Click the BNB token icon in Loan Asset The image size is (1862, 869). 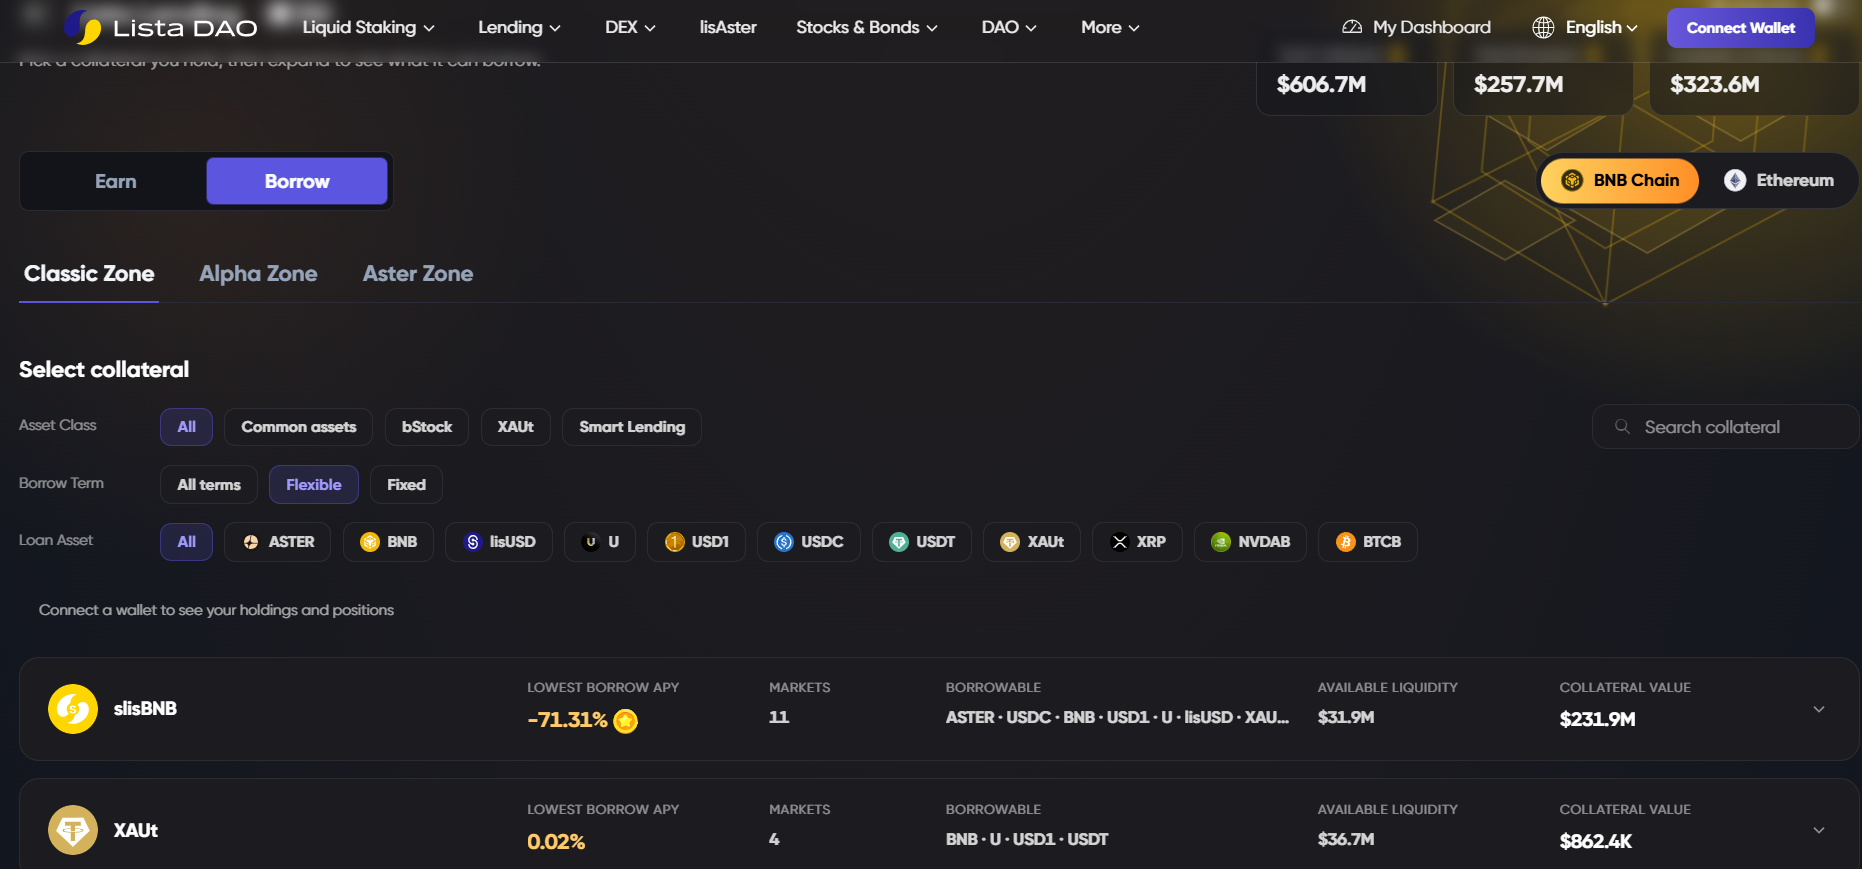click(370, 542)
